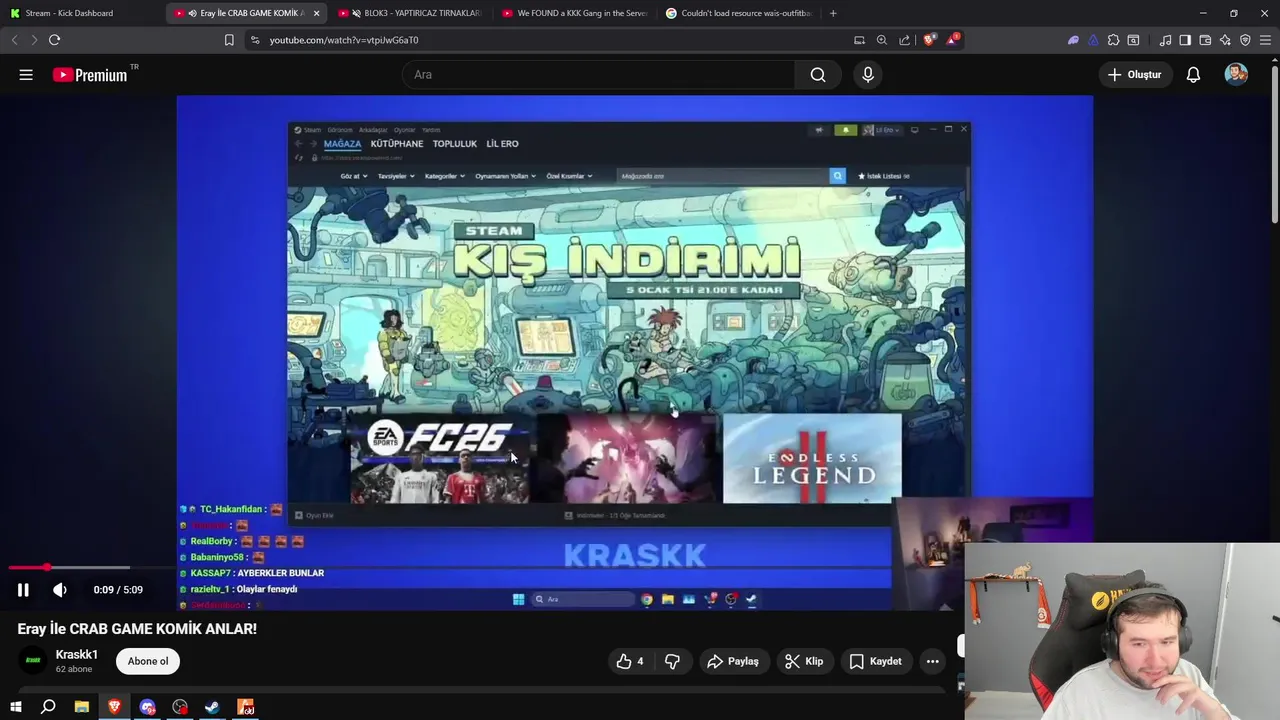The width and height of the screenshot is (1280, 720).
Task: Dislike the video with thumbs down
Action: tap(672, 661)
